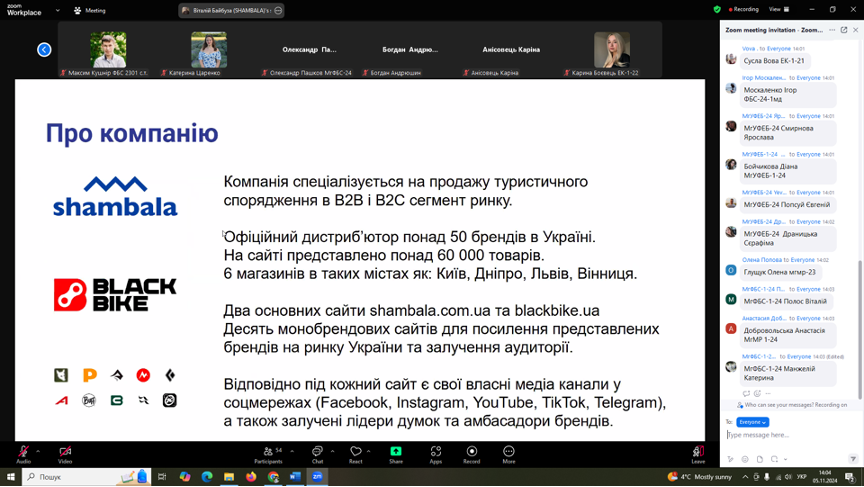Click Windows search box Пошук
The image size is (864, 487).
click(85, 477)
